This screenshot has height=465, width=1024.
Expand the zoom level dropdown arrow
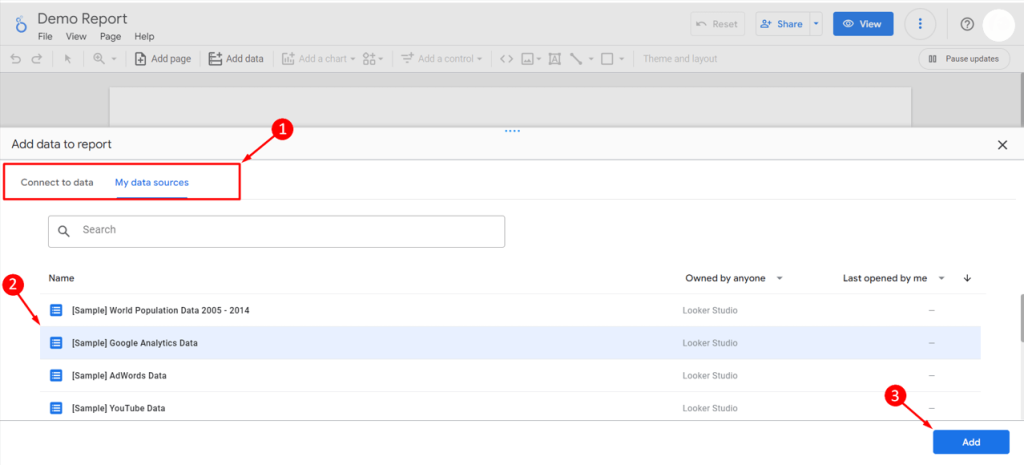(x=114, y=59)
